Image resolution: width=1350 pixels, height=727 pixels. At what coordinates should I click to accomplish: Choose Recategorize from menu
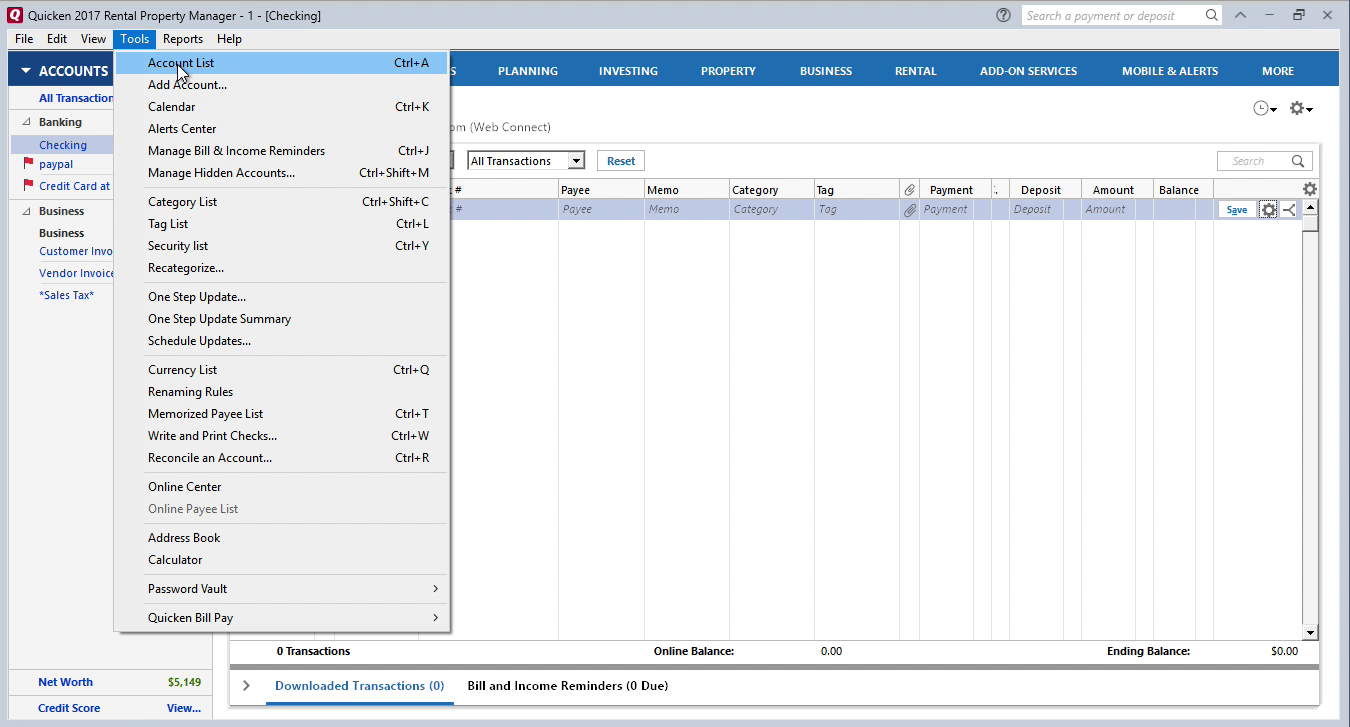tap(281, 268)
